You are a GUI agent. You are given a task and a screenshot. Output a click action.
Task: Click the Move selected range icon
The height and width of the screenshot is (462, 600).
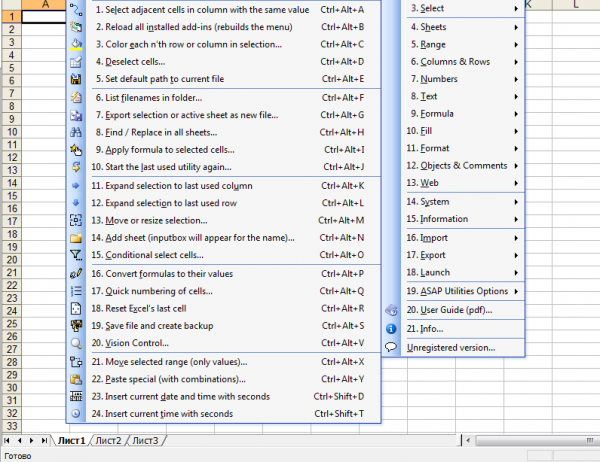(x=76, y=362)
